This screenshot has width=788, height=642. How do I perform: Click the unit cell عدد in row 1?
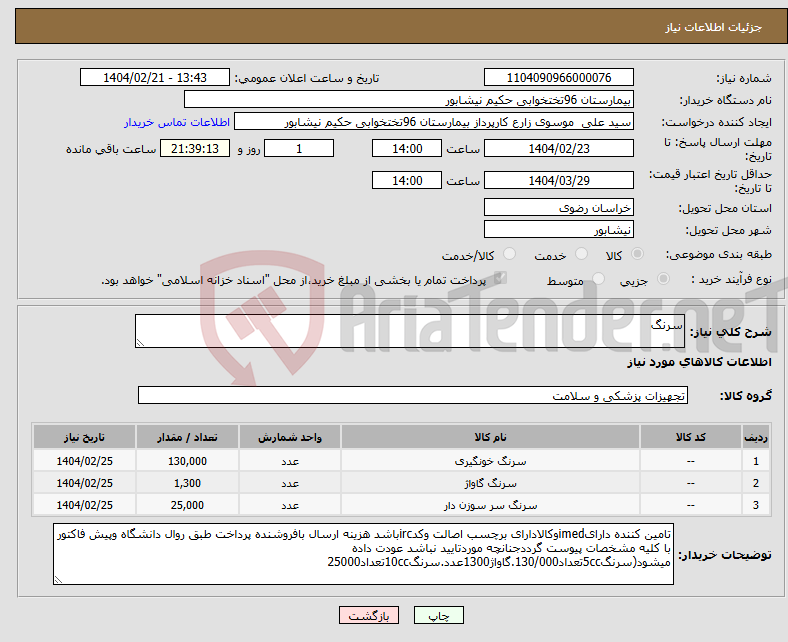coord(290,461)
